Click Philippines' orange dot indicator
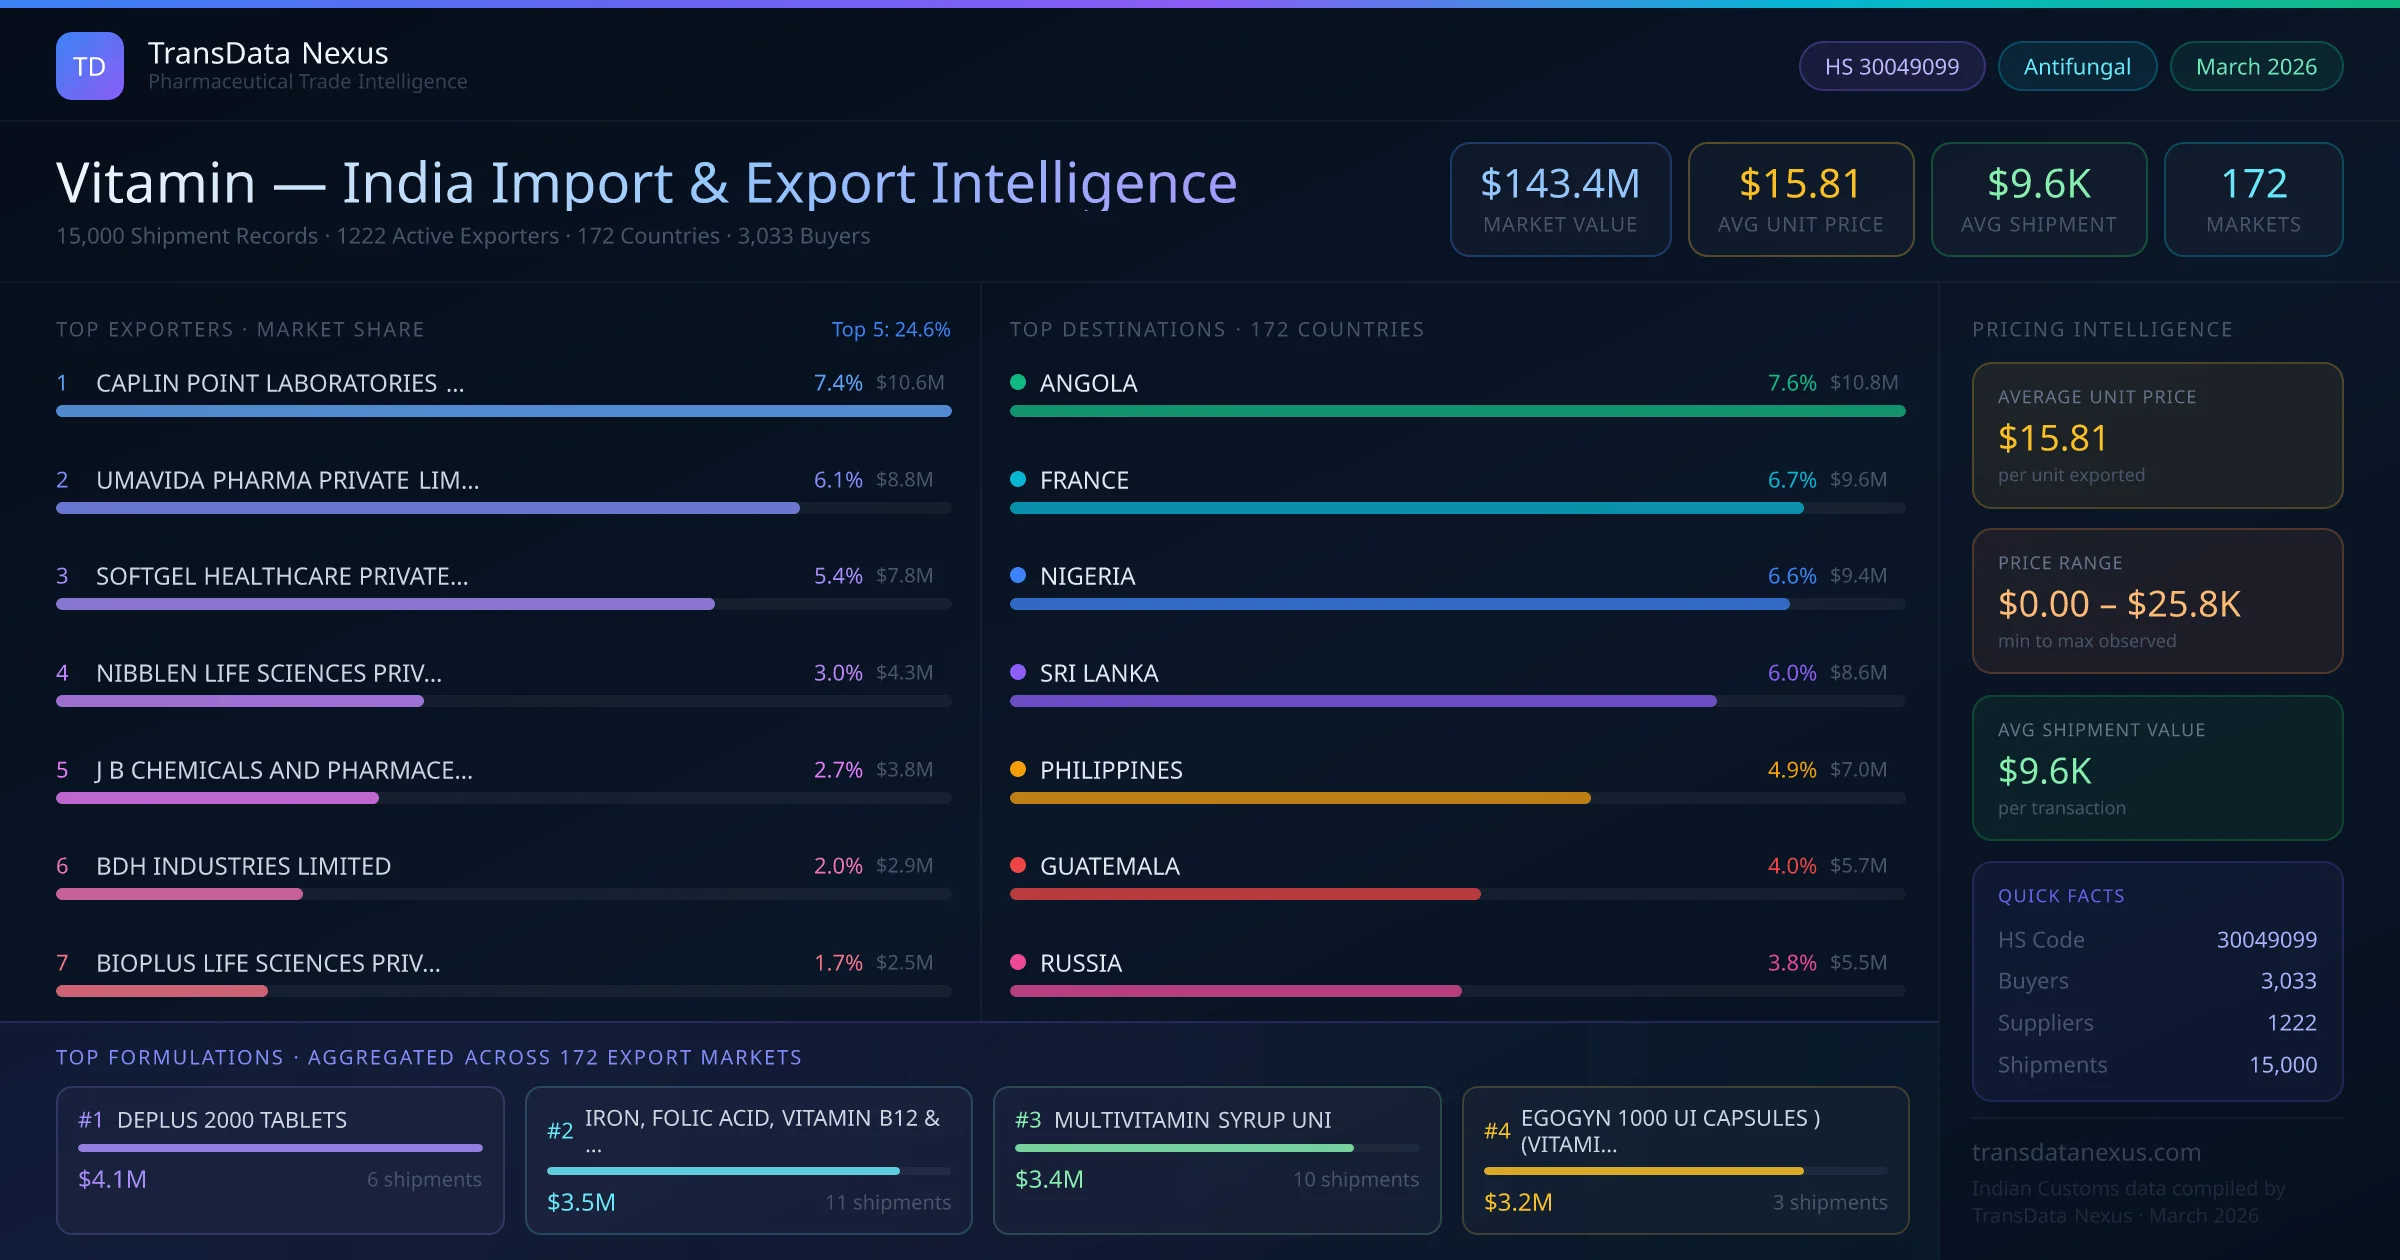The height and width of the screenshot is (1260, 2400). point(1018,769)
